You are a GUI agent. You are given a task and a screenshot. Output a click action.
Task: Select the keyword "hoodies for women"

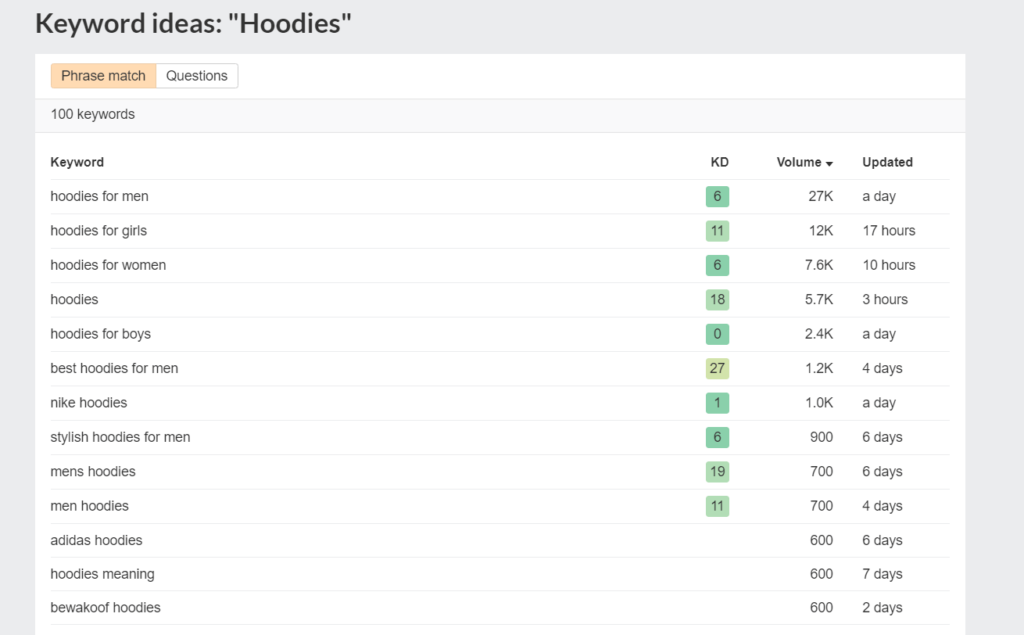click(108, 265)
